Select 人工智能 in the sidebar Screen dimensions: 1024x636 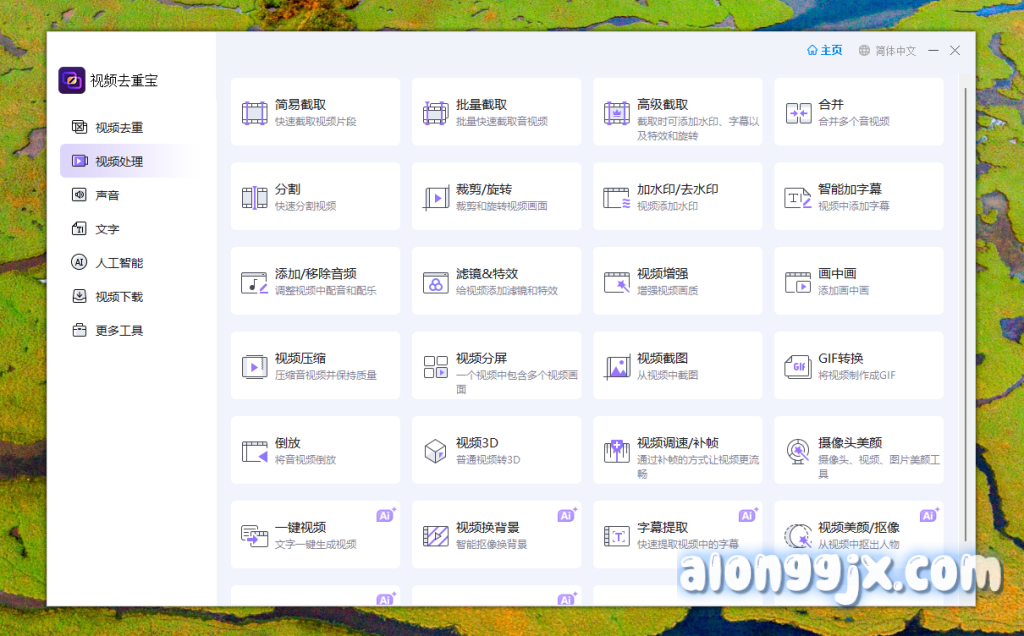click(119, 263)
